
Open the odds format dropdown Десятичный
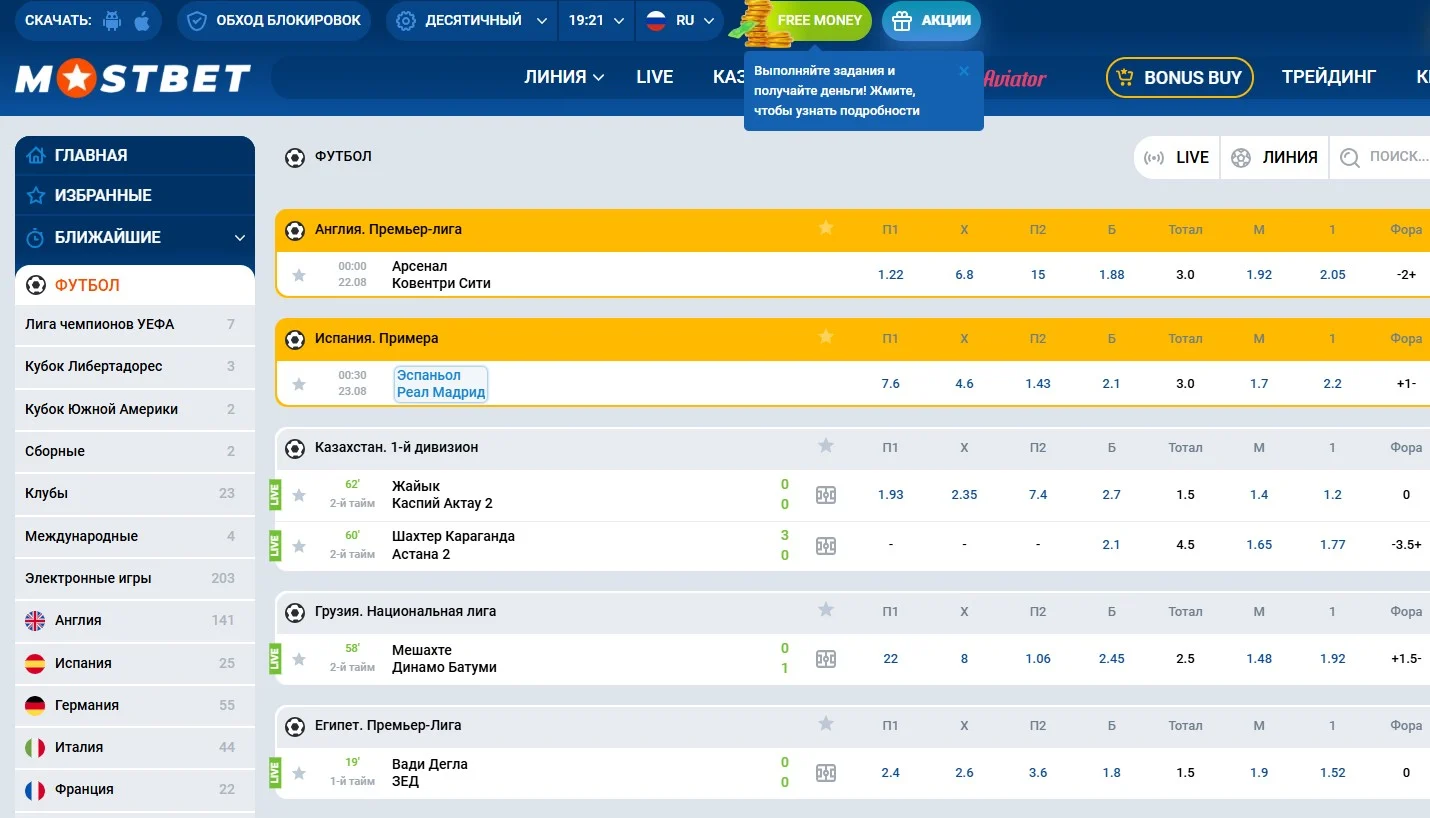(472, 21)
